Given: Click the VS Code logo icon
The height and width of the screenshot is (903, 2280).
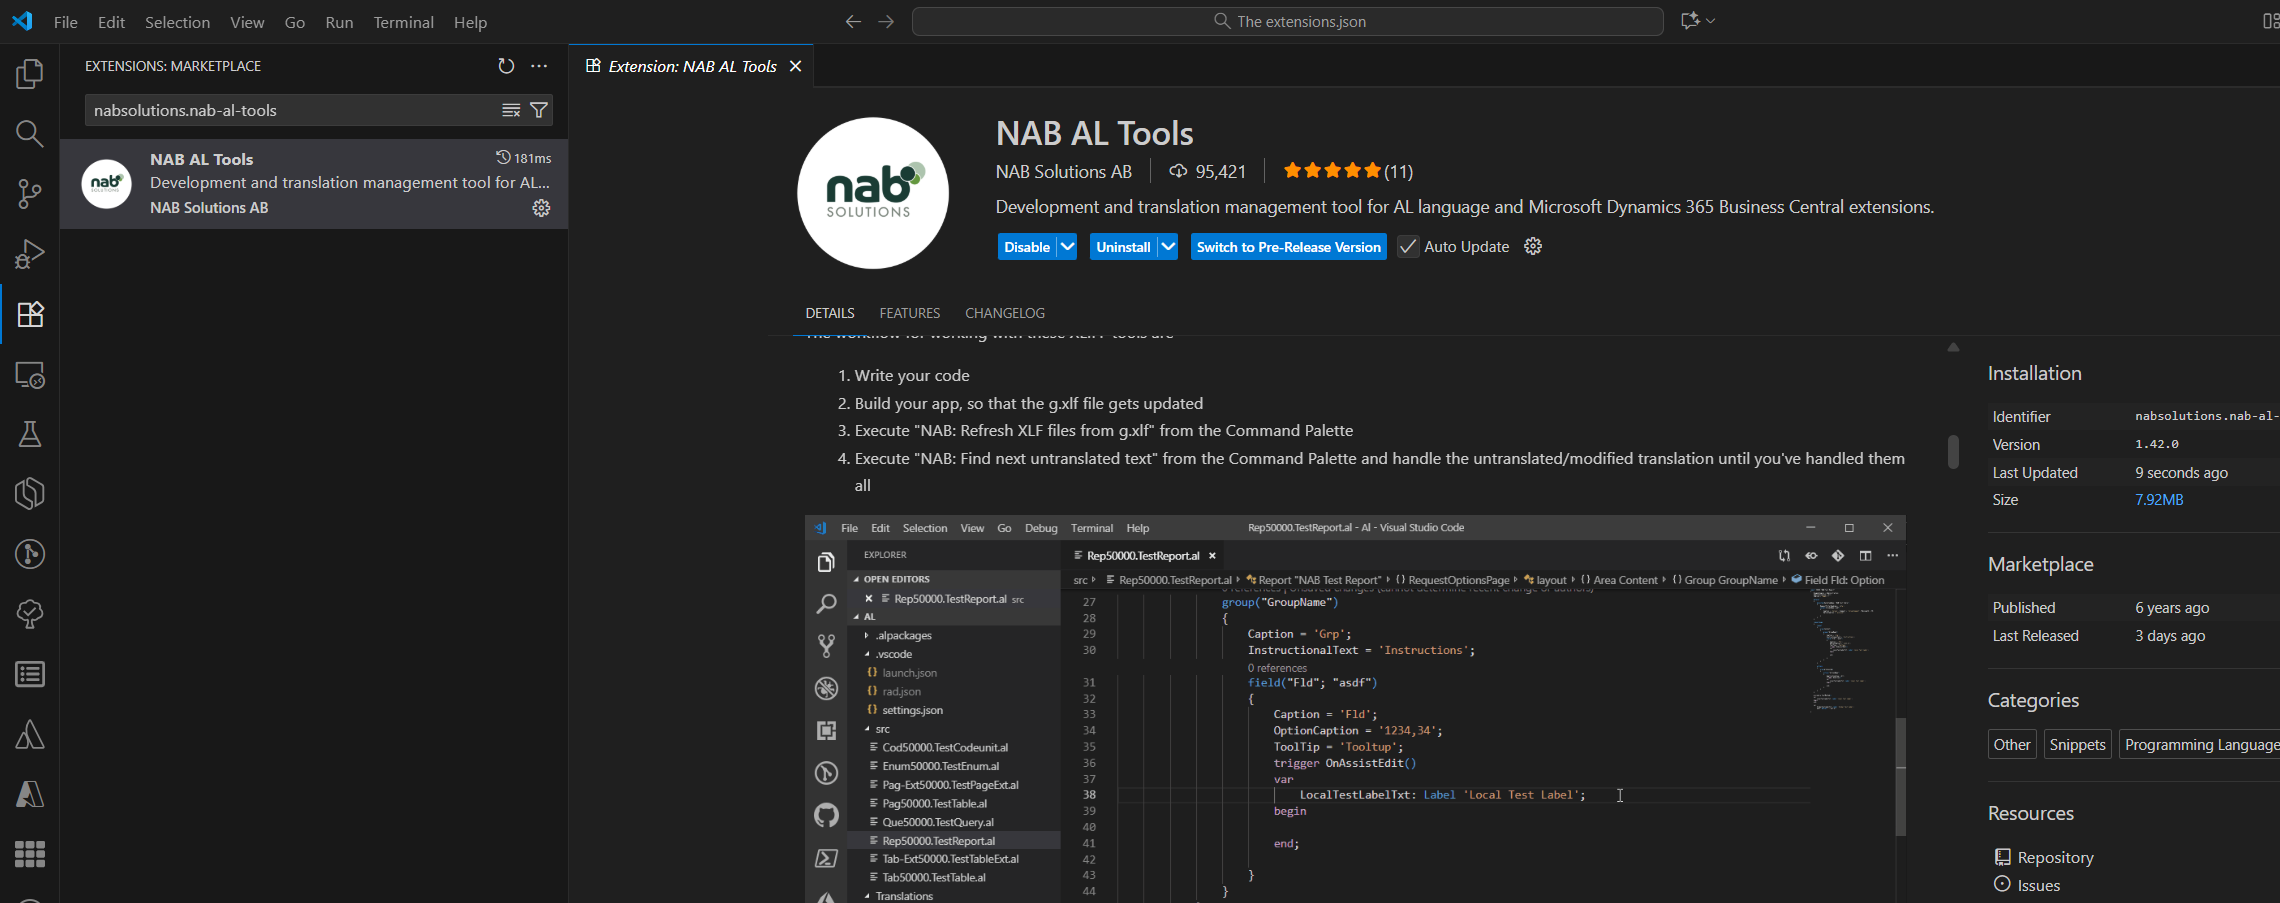Looking at the screenshot, I should 22,21.
